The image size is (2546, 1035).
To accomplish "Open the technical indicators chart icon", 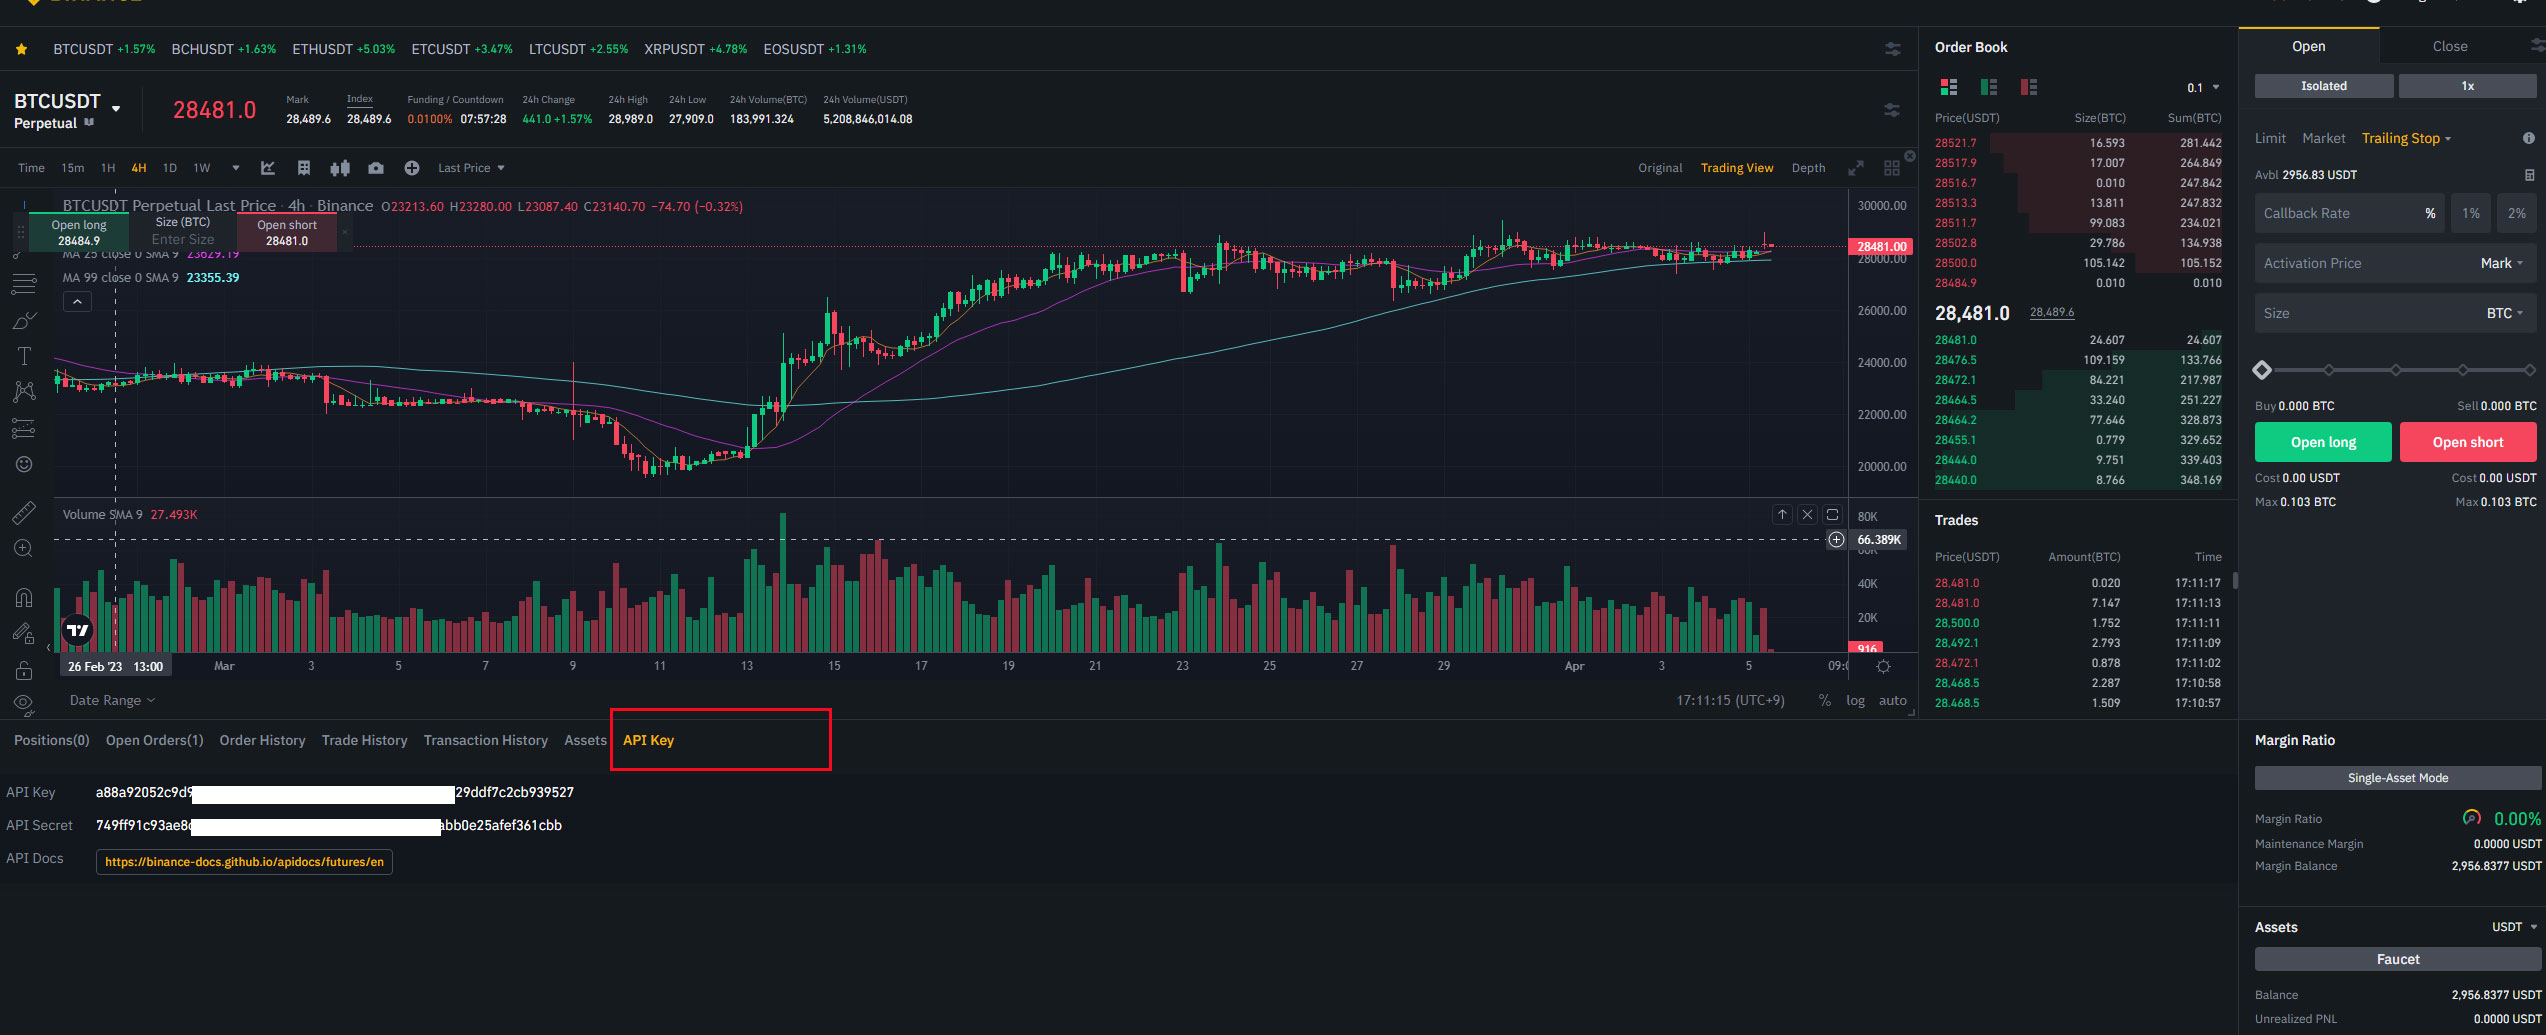I will pyautogui.click(x=268, y=168).
